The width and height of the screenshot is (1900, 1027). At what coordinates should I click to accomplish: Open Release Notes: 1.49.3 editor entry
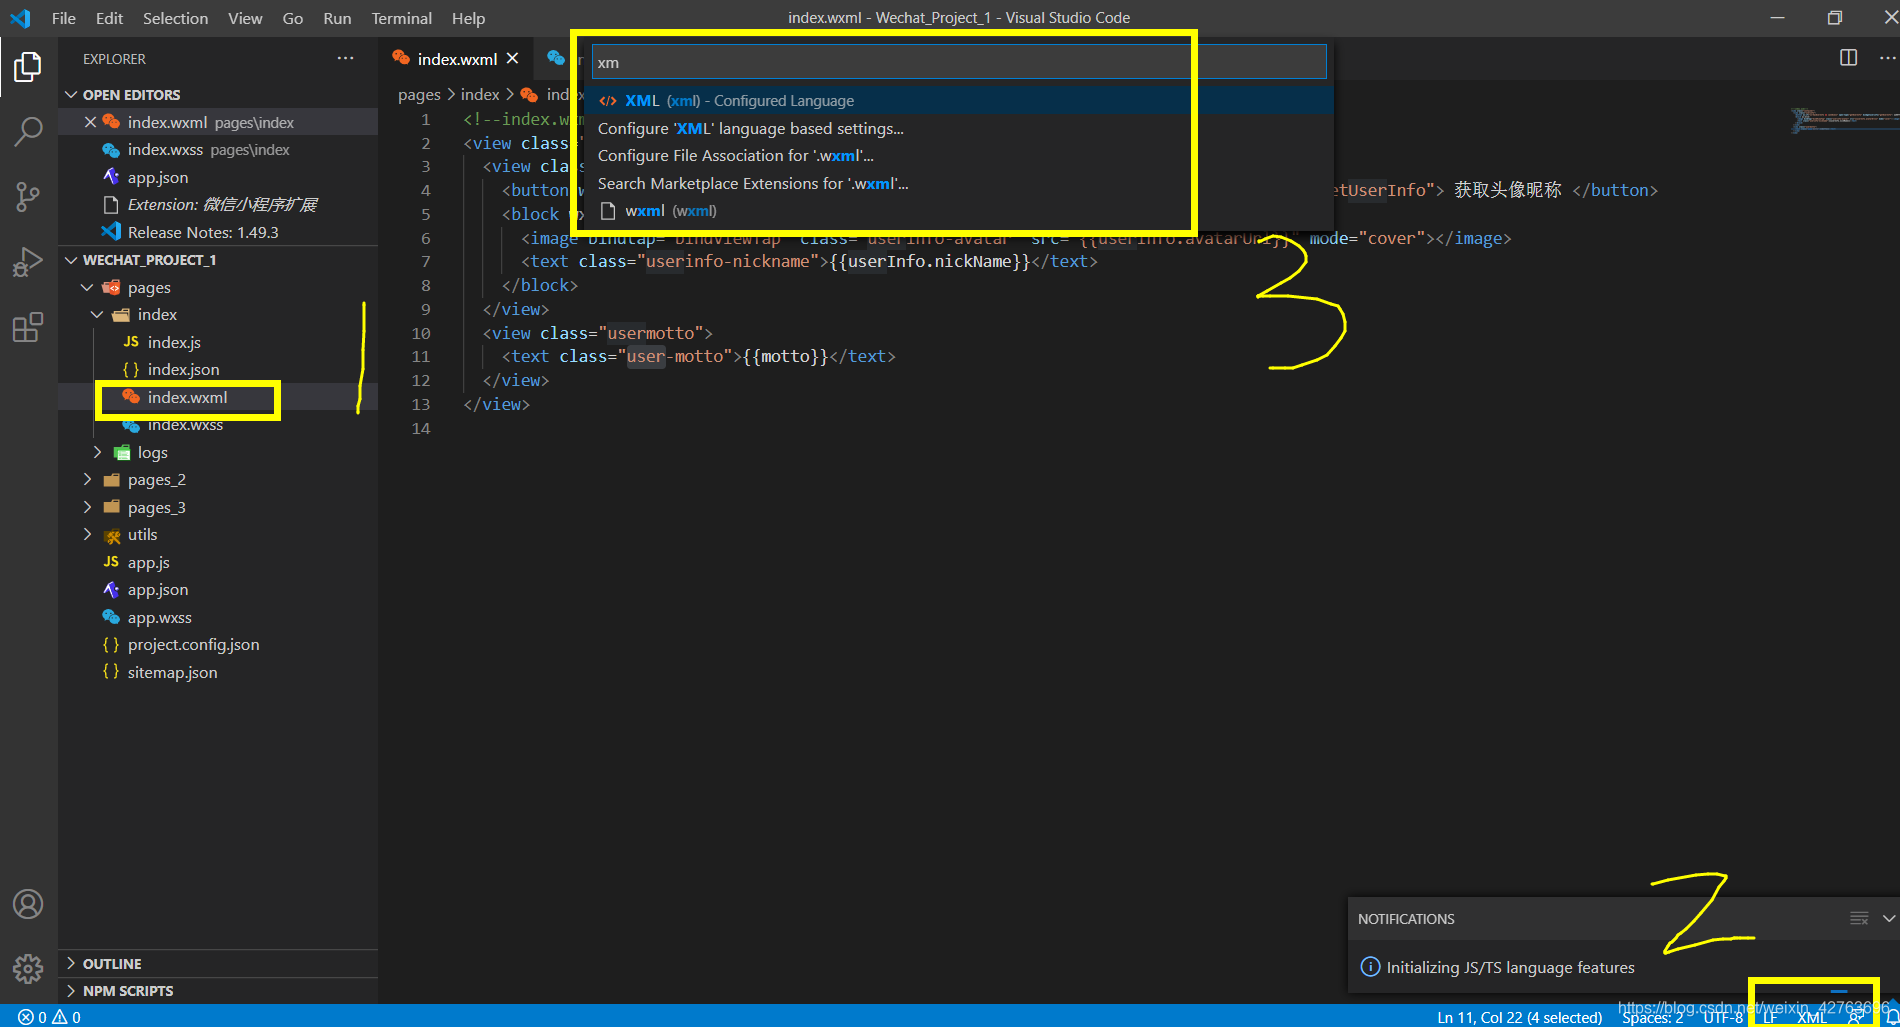click(x=218, y=232)
